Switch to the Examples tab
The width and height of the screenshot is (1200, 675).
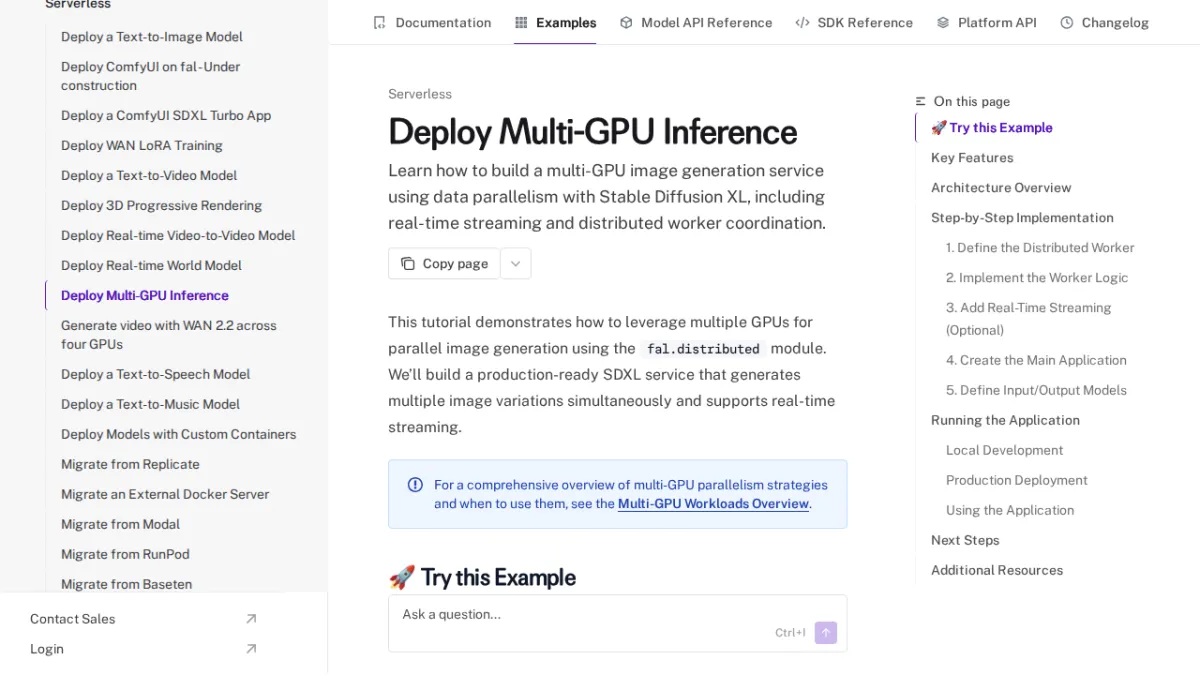pyautogui.click(x=556, y=22)
